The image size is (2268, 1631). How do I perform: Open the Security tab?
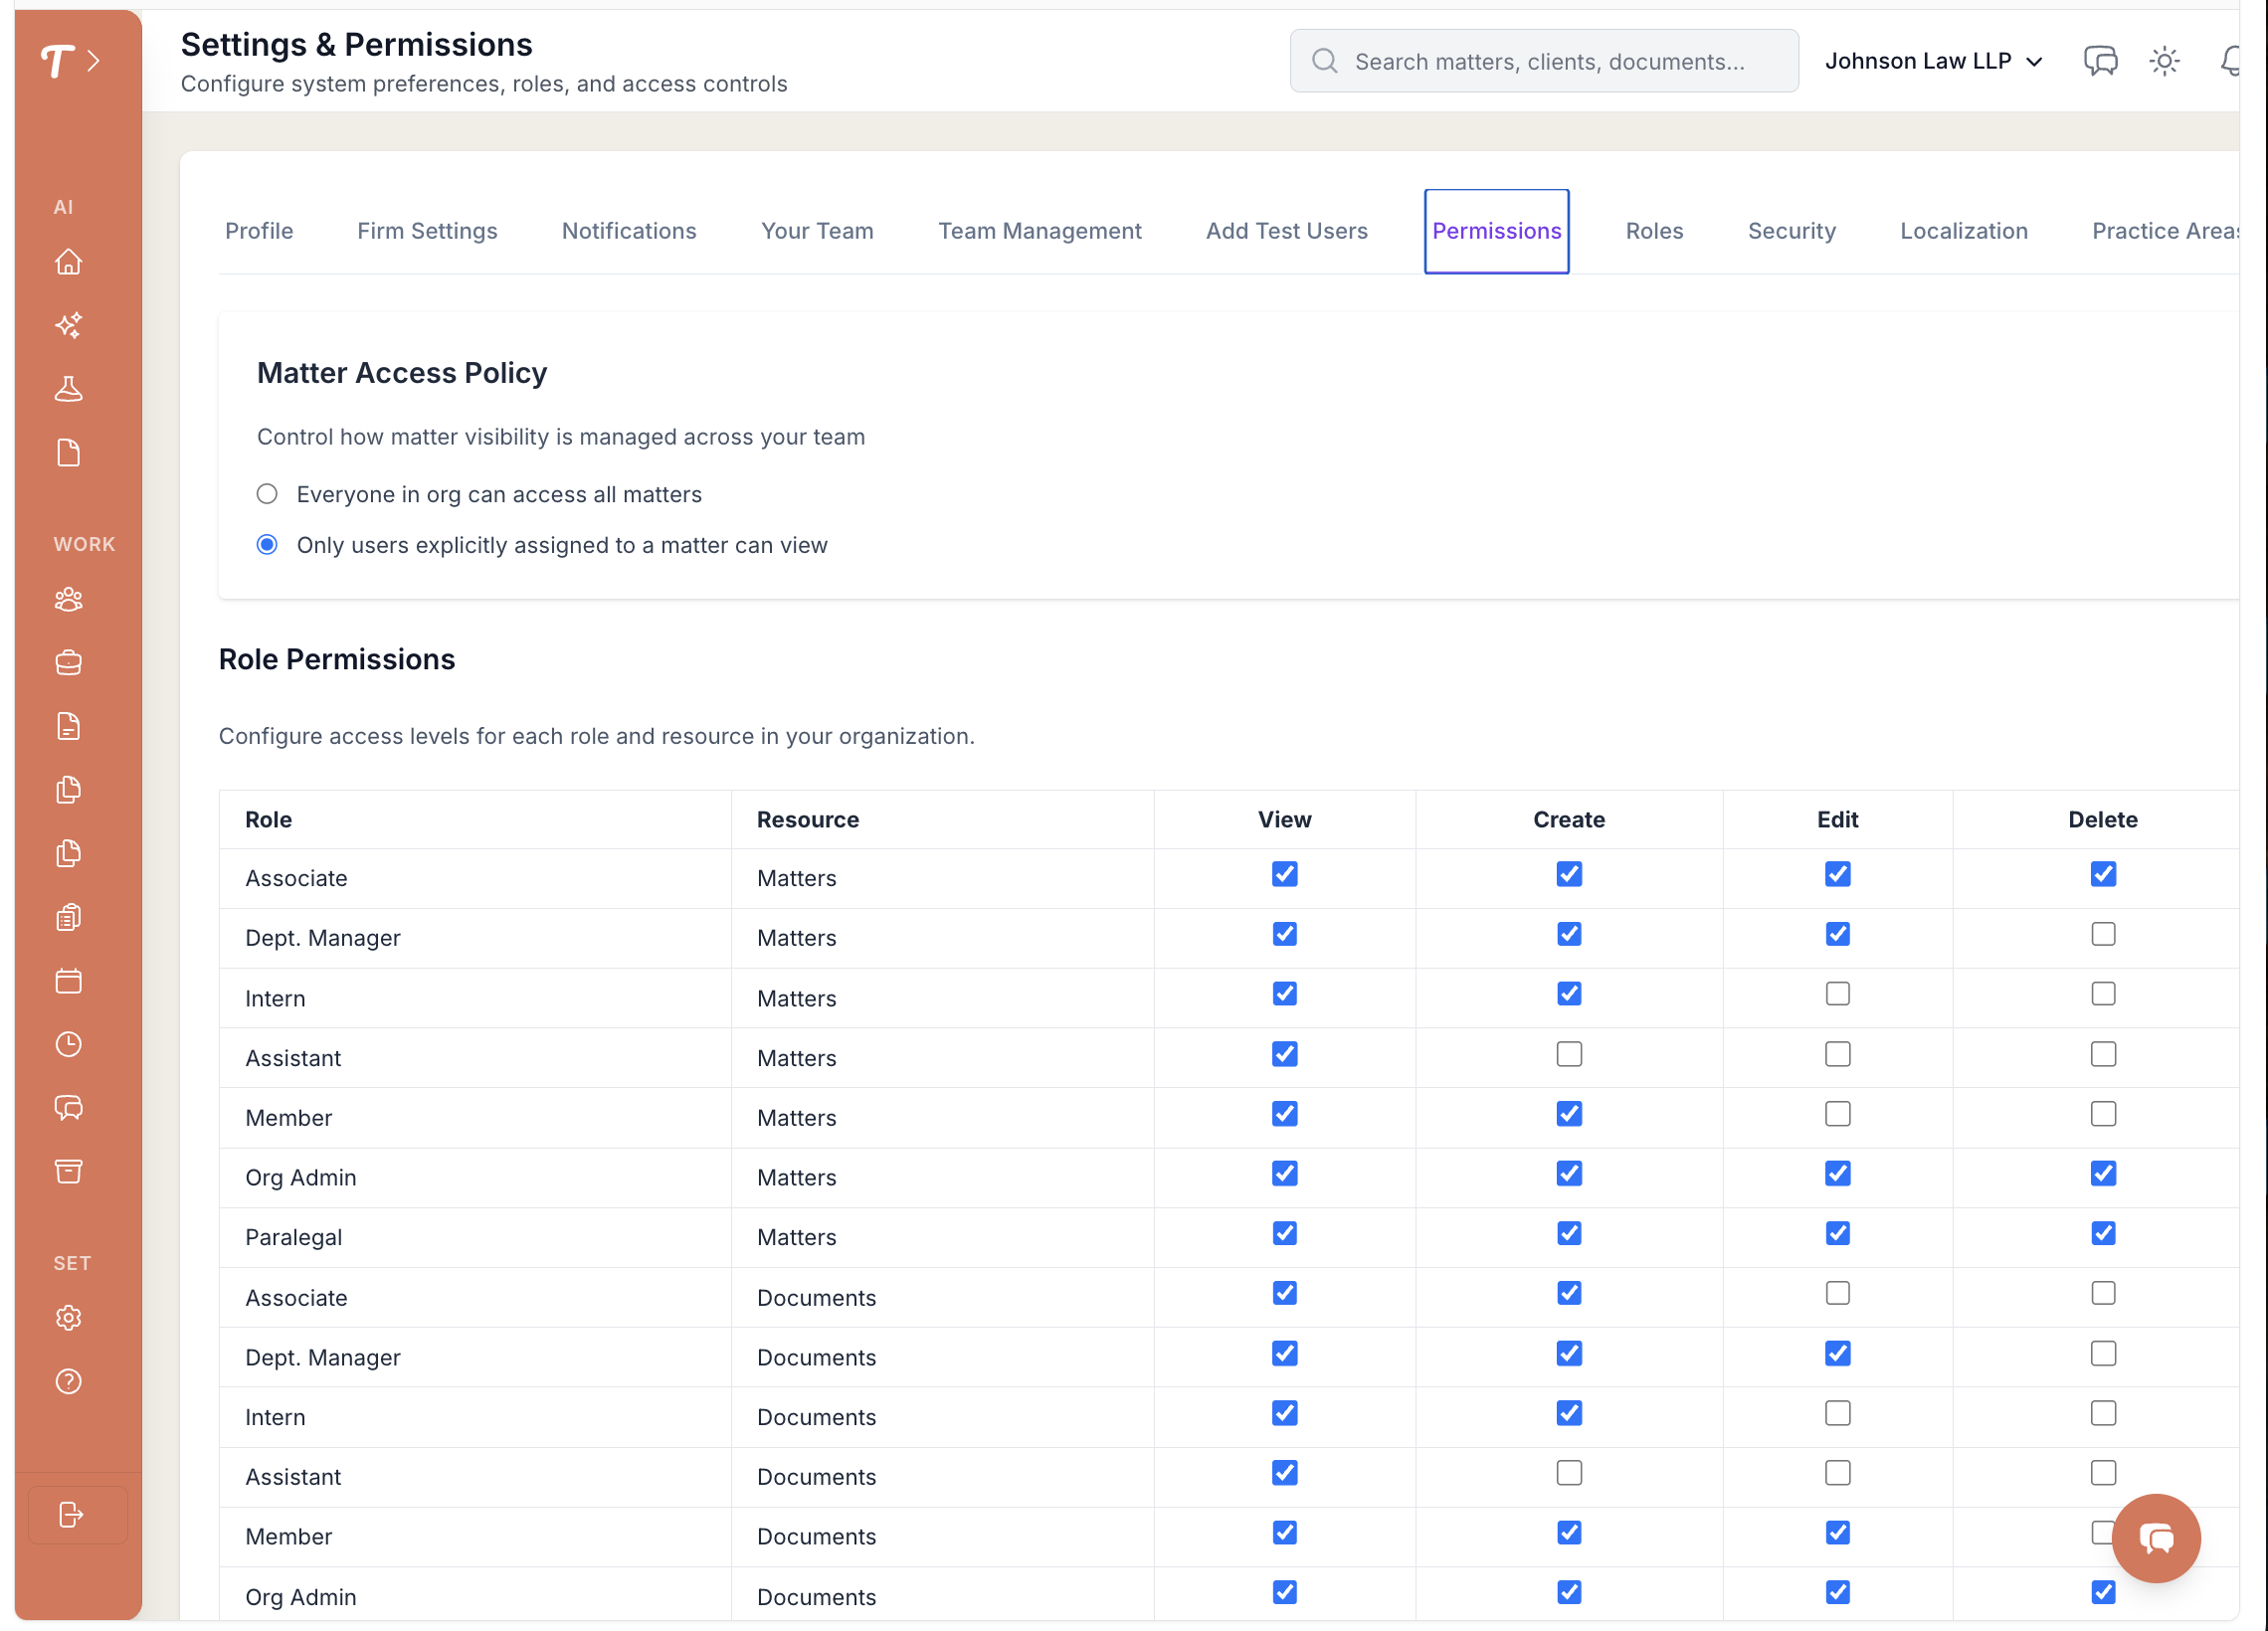pos(1791,231)
